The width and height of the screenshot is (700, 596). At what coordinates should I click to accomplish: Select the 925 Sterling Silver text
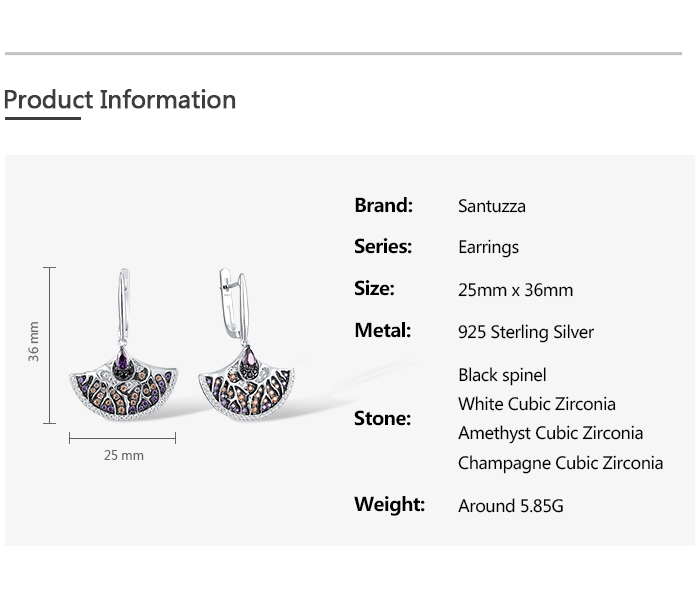tap(526, 332)
